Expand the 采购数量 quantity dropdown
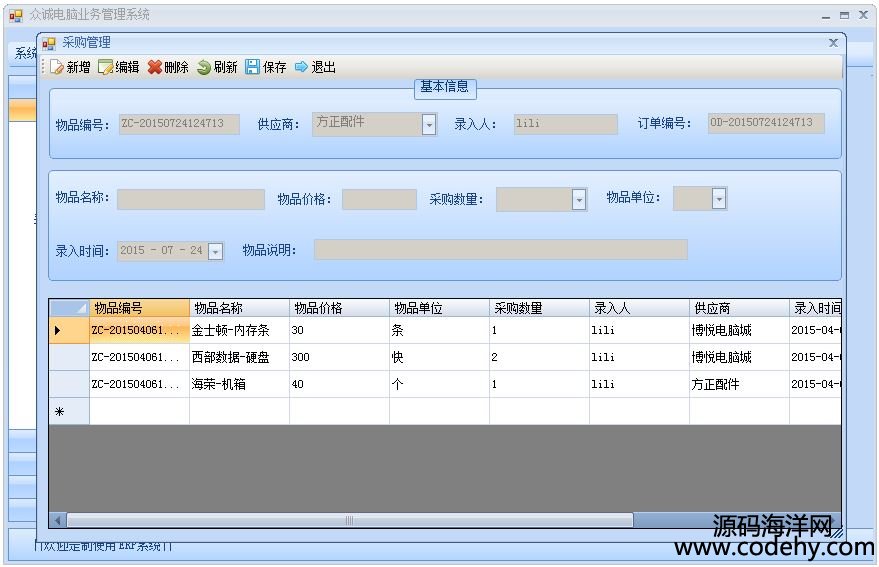The width and height of the screenshot is (879, 567). tap(579, 200)
